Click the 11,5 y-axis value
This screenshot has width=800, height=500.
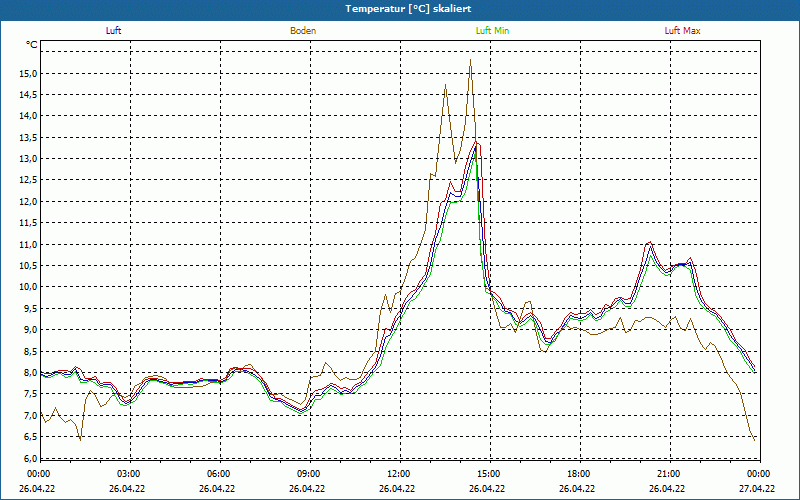tap(28, 223)
